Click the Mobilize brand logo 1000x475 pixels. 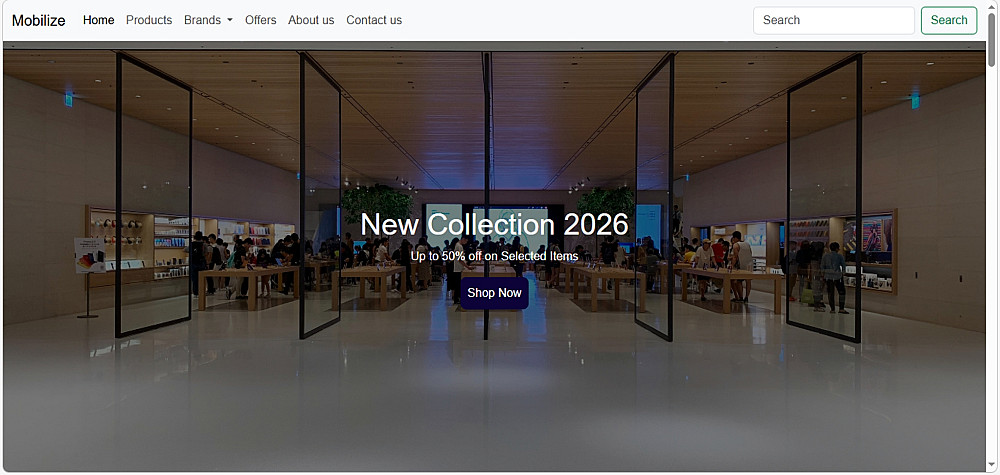(38, 20)
